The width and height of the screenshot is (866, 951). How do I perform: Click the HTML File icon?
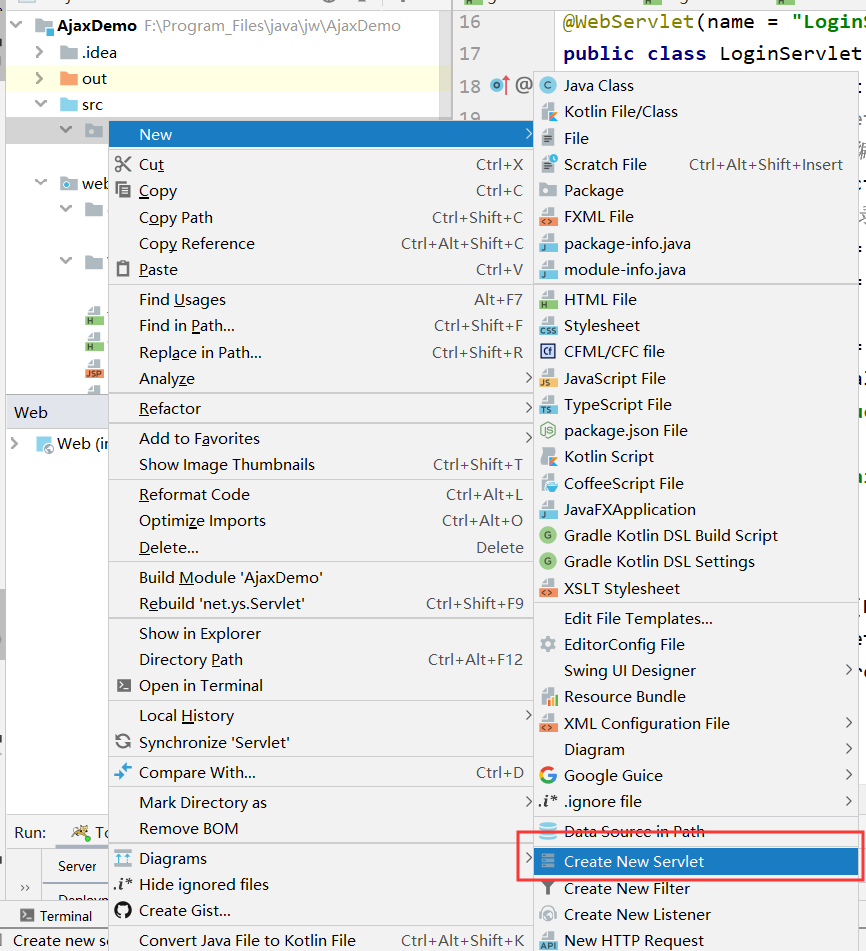[x=548, y=300]
